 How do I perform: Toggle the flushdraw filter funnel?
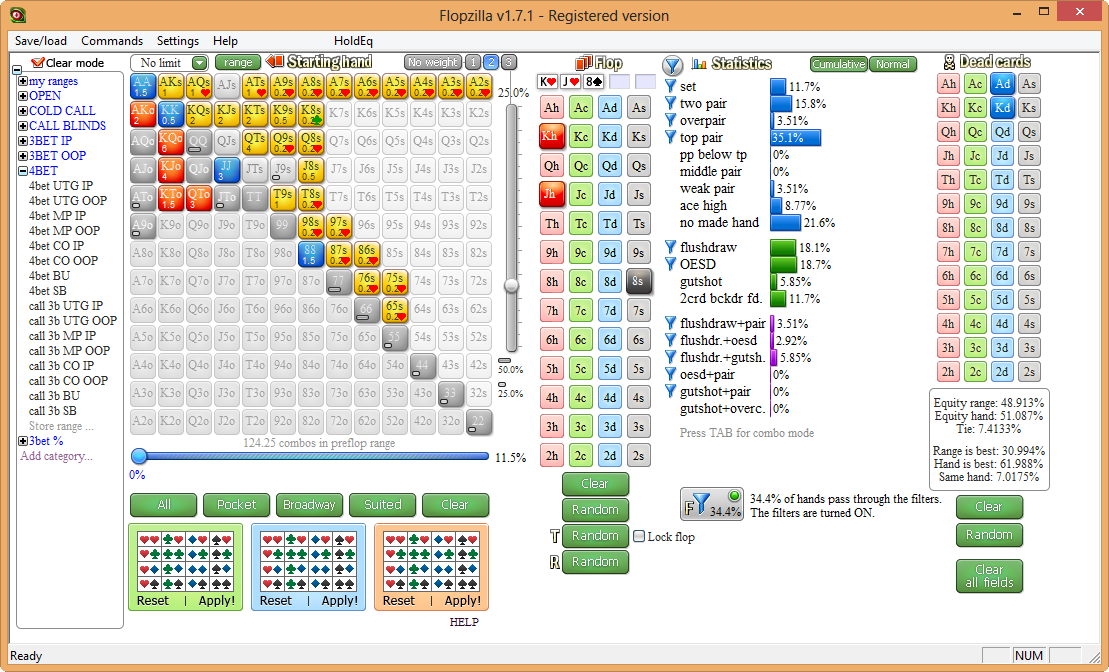pos(670,247)
